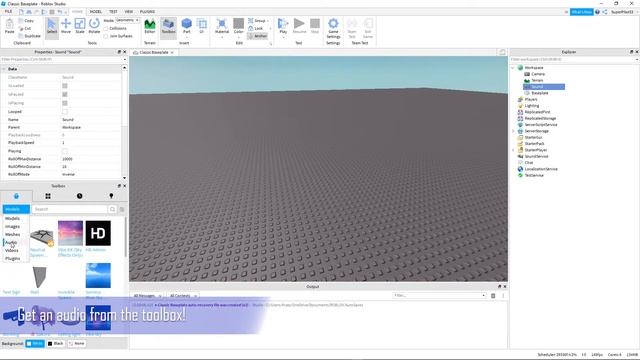Screen dimensions: 640x360
Task: Open Toolbox search filter options
Action: 122,209
